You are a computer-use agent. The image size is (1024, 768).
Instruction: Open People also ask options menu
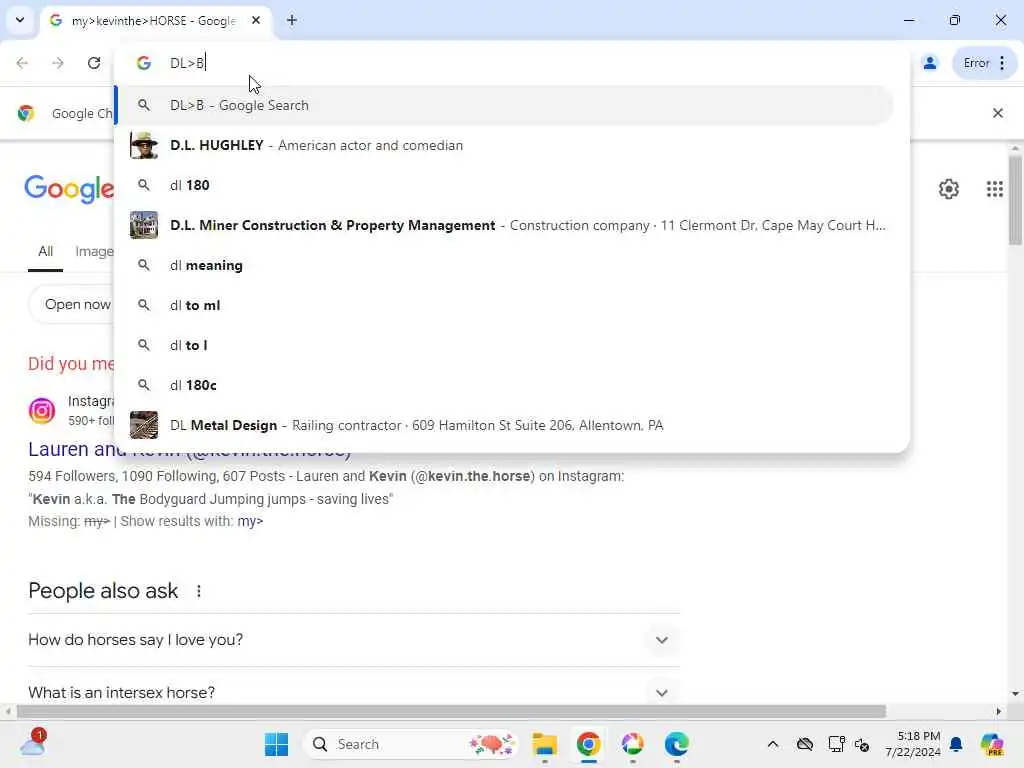(x=199, y=591)
